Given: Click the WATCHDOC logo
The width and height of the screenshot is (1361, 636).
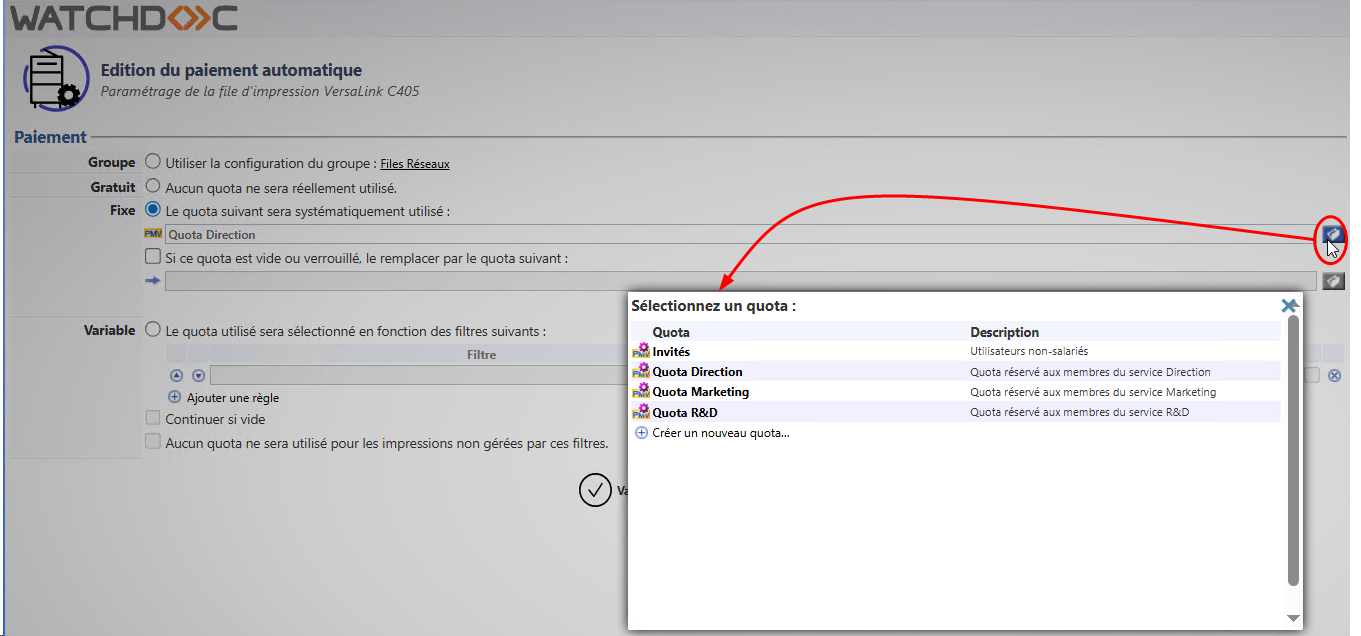Looking at the screenshot, I should (125, 18).
